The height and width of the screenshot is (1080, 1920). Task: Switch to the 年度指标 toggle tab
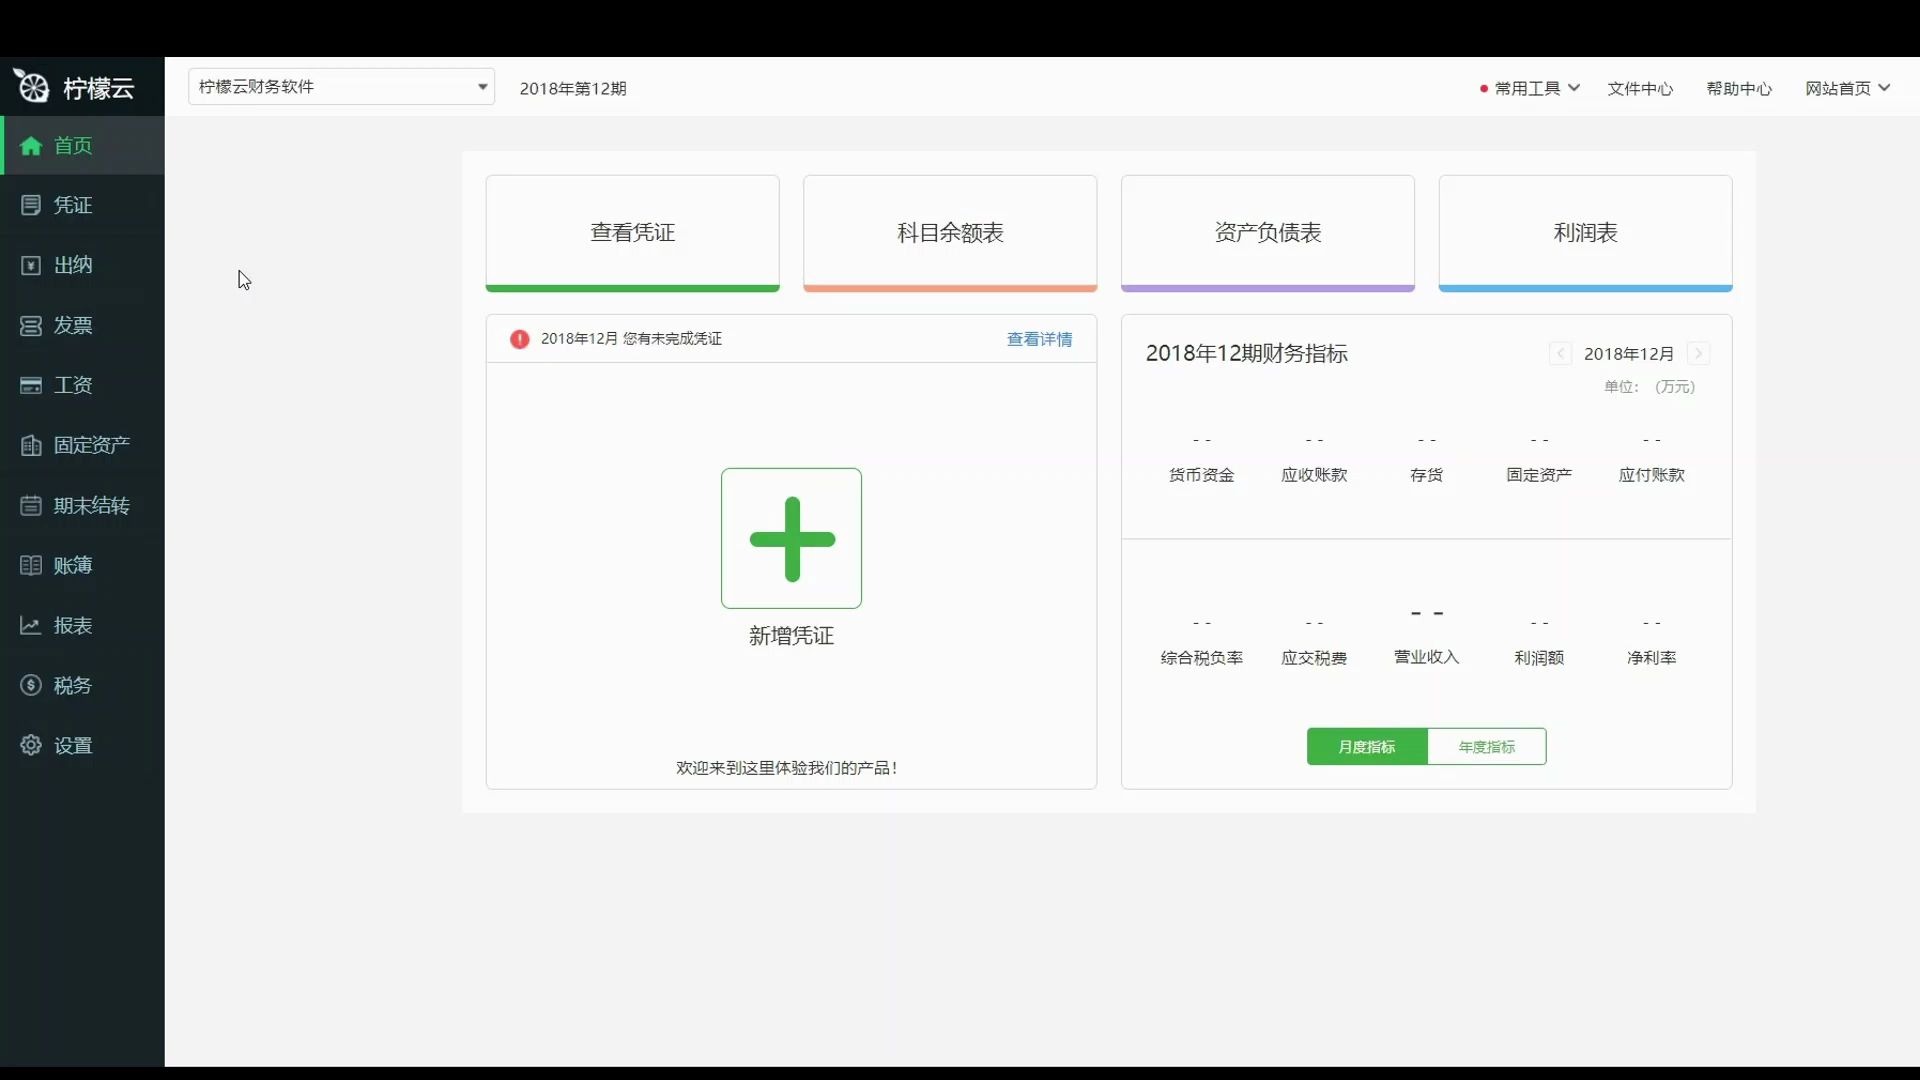coord(1487,746)
